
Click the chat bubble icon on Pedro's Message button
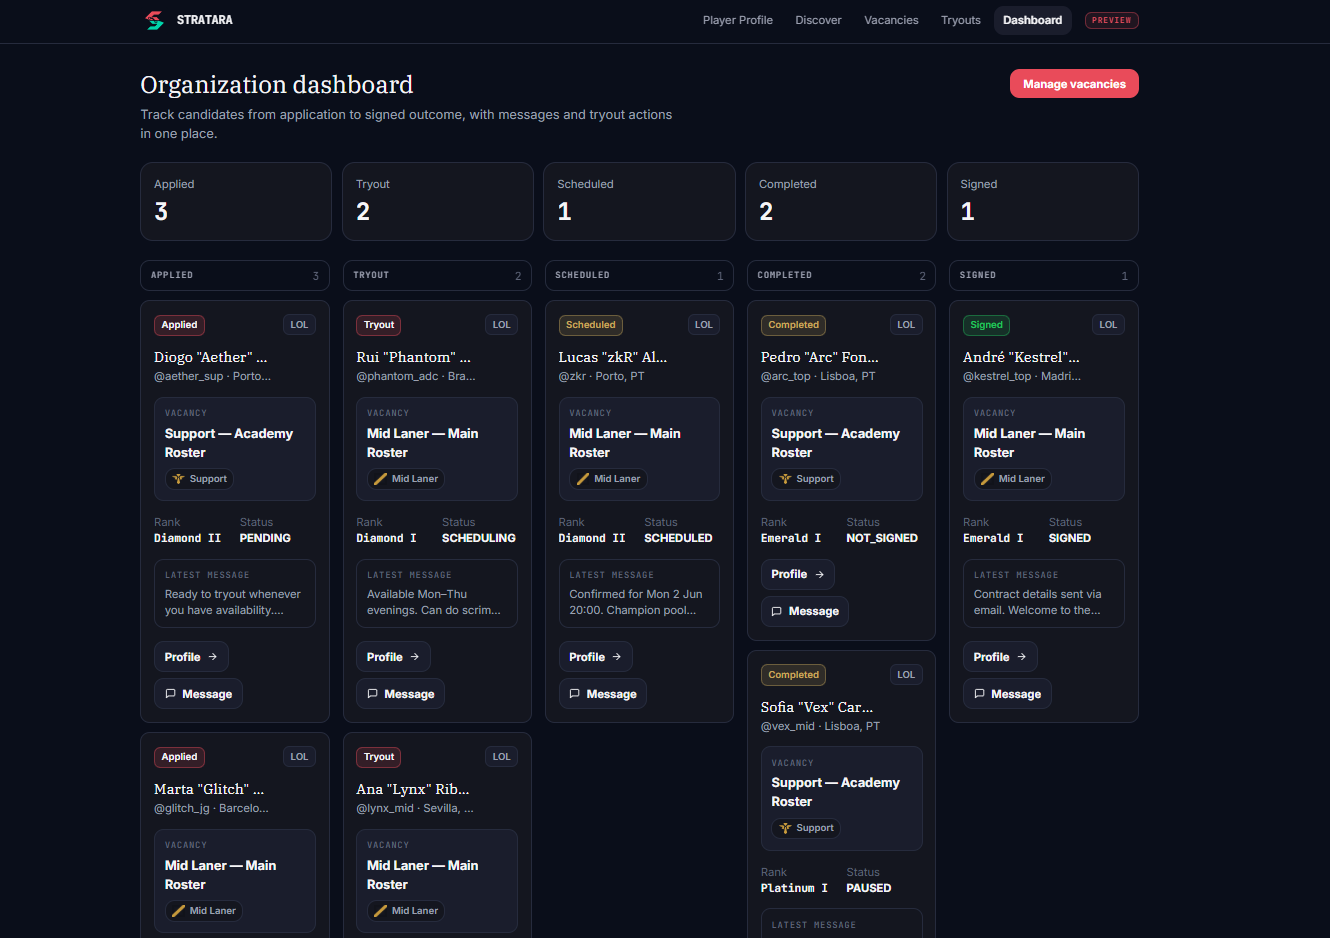click(777, 611)
